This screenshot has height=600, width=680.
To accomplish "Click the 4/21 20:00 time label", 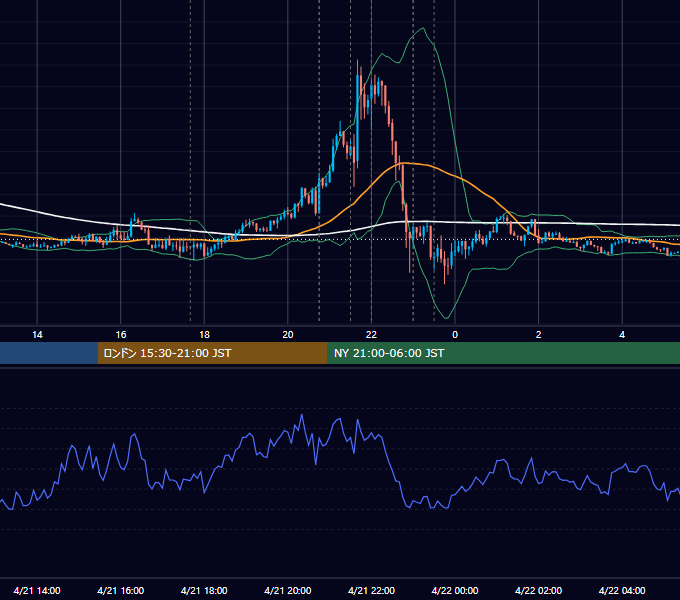I will click(x=288, y=590).
